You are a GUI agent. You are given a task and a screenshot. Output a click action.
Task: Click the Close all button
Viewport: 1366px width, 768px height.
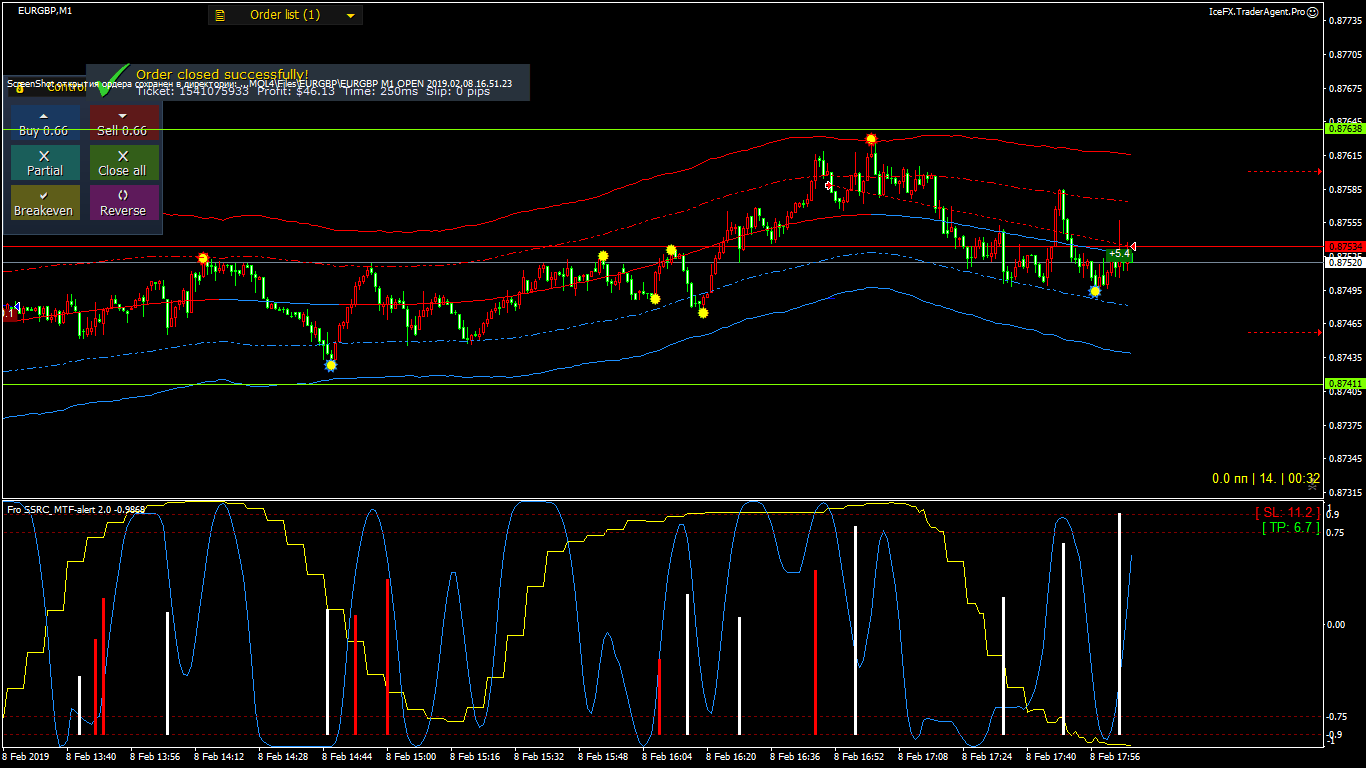coord(122,163)
